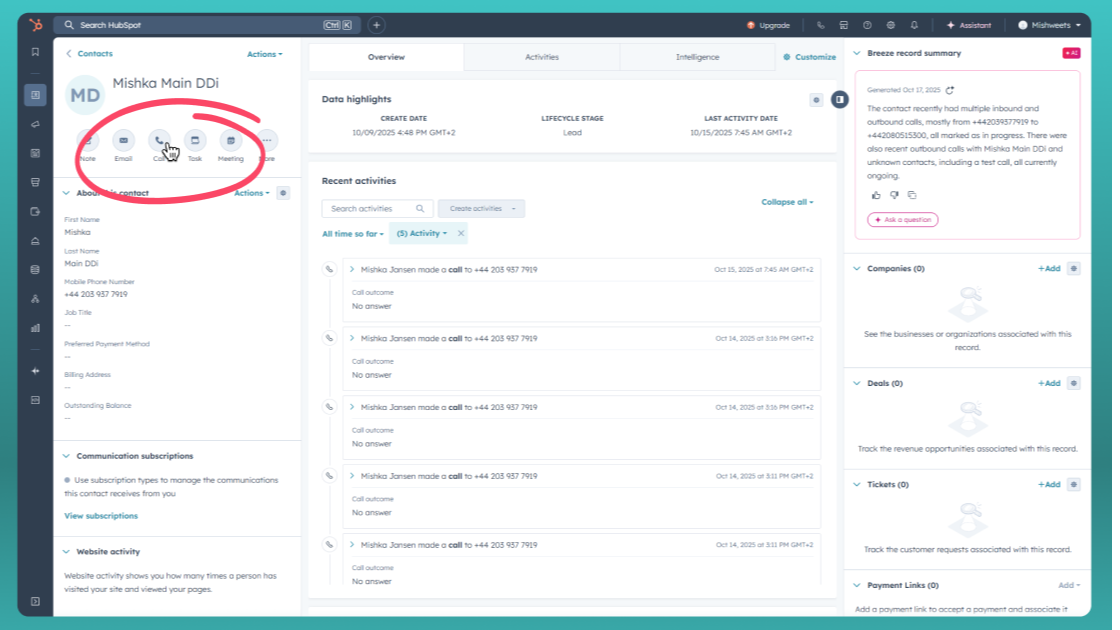The width and height of the screenshot is (1120, 630).
Task: Collapse the About this contact section
Action: click(67, 193)
